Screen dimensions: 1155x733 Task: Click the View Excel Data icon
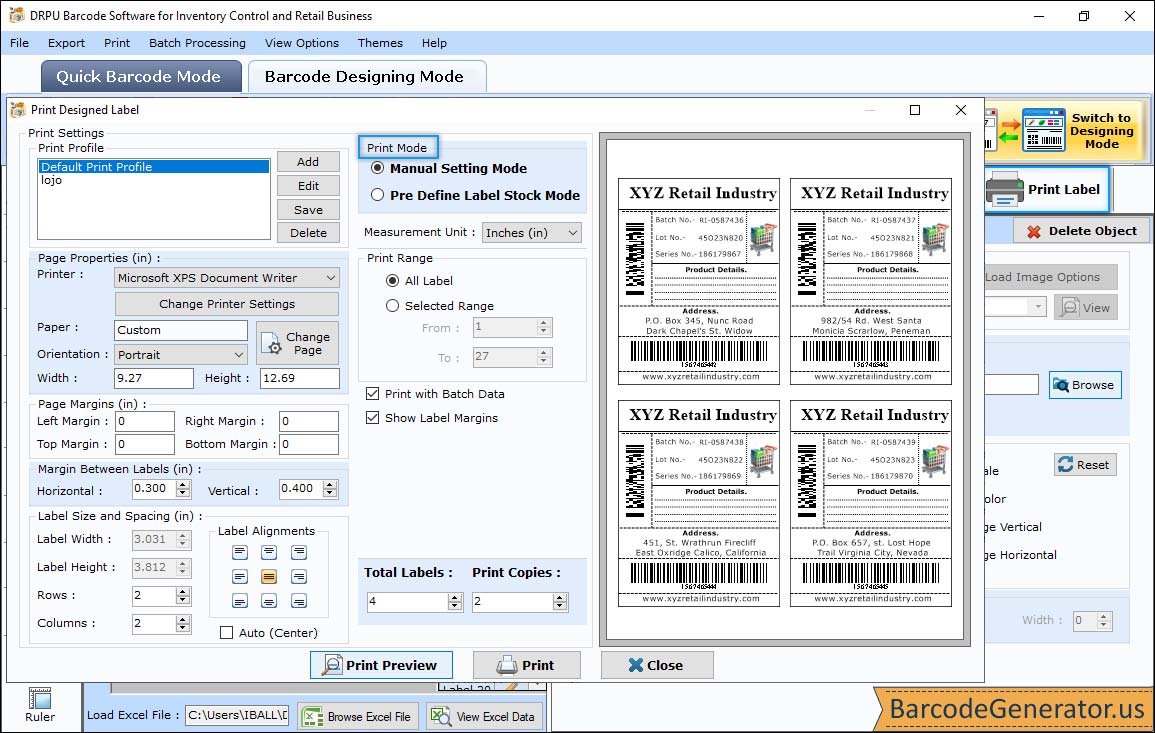click(440, 716)
